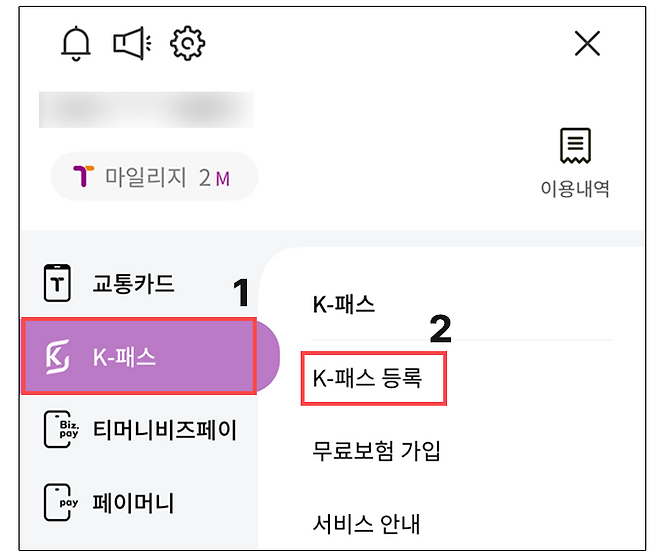
Task: Click the 이용내역 label text
Action: point(575,188)
